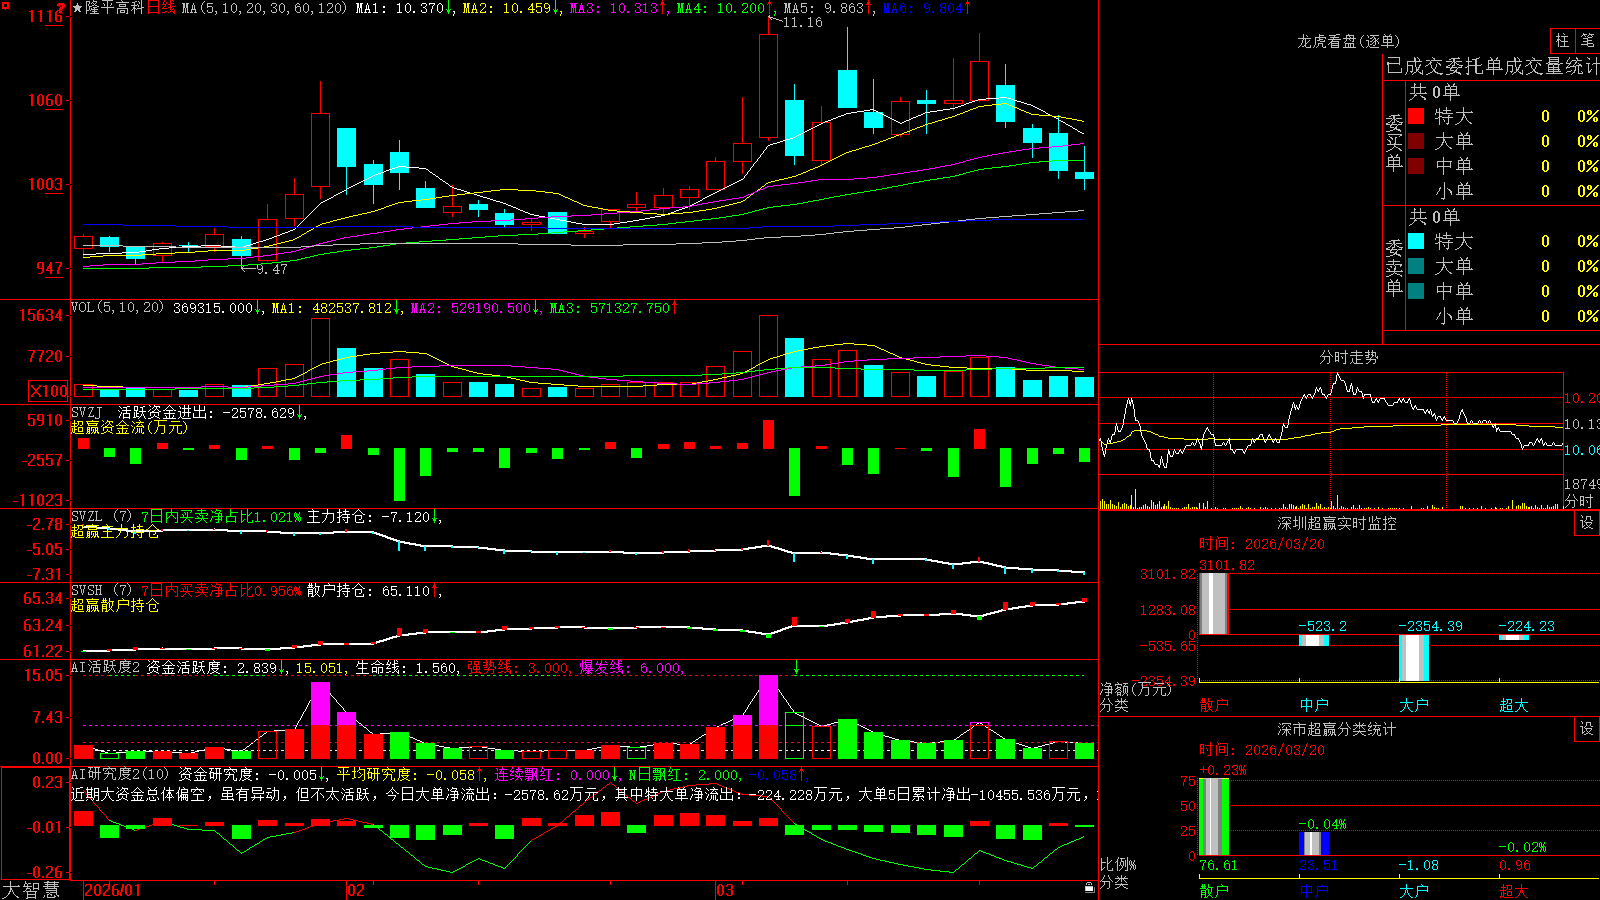This screenshot has height=900, width=1600.
Task: Click 已成交委托单成交量统计 header
Action: [x=1492, y=66]
